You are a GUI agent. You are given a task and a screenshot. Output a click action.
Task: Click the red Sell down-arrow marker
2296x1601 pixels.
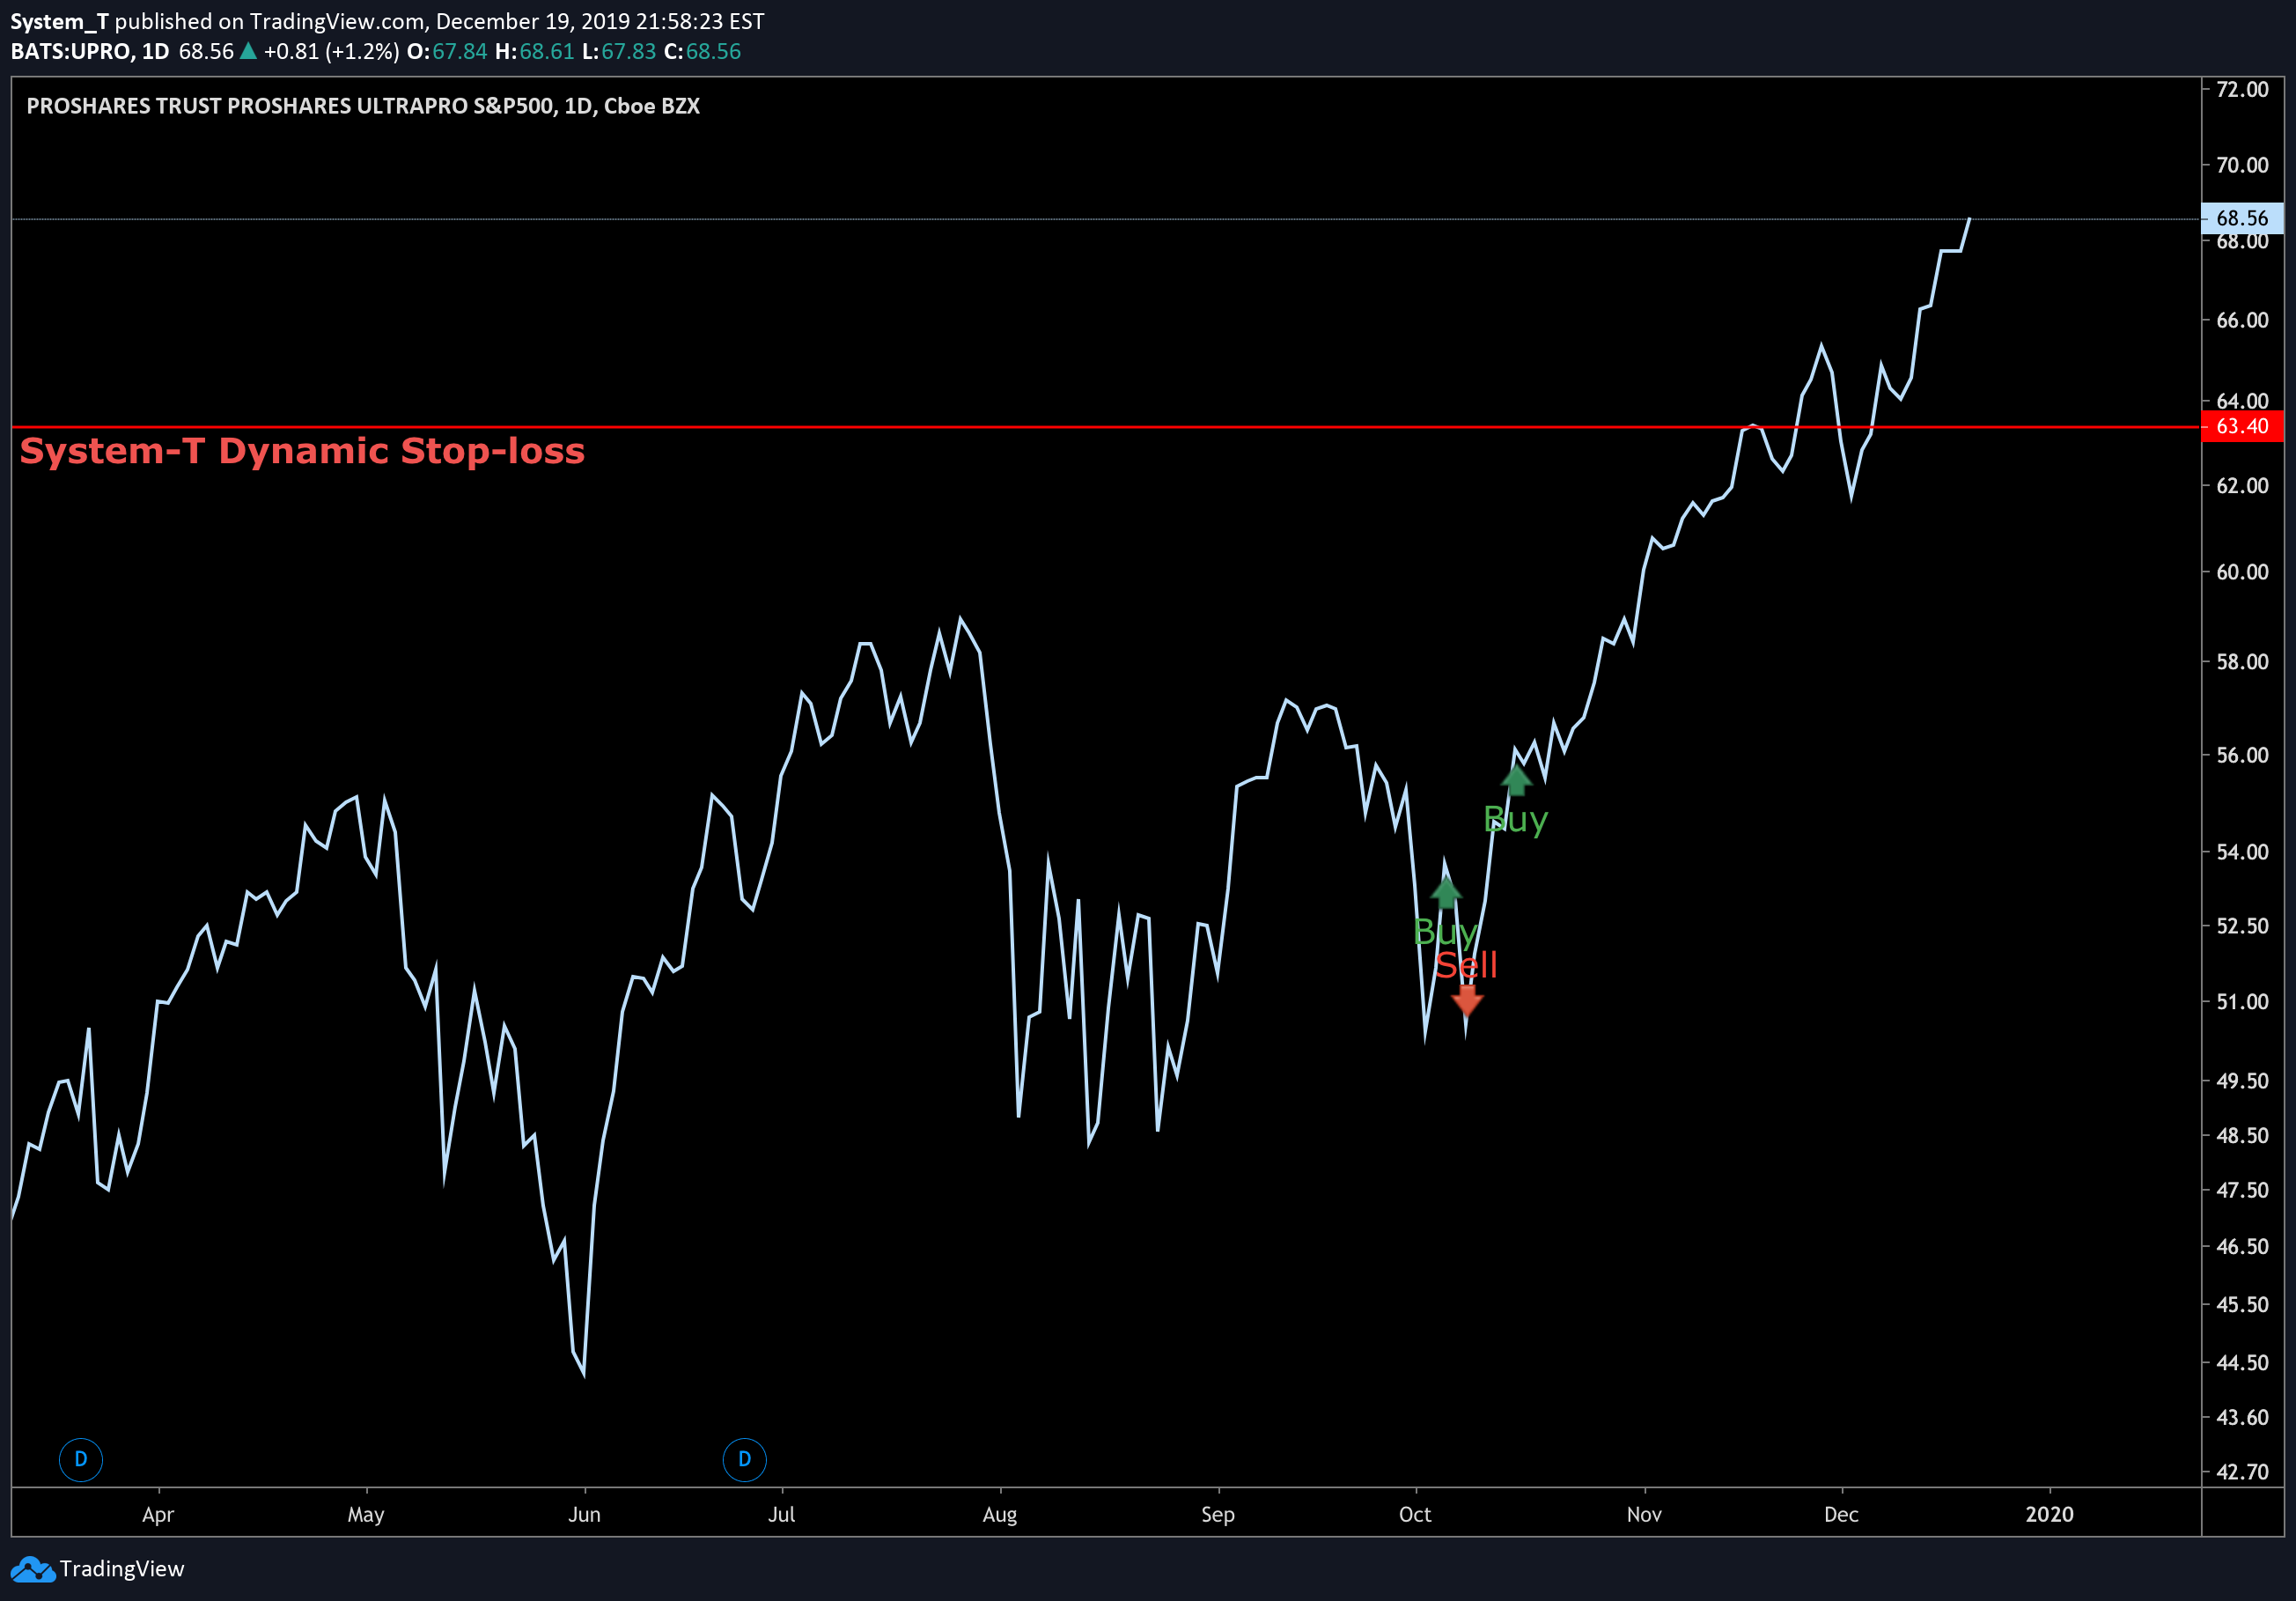coord(1467,1000)
